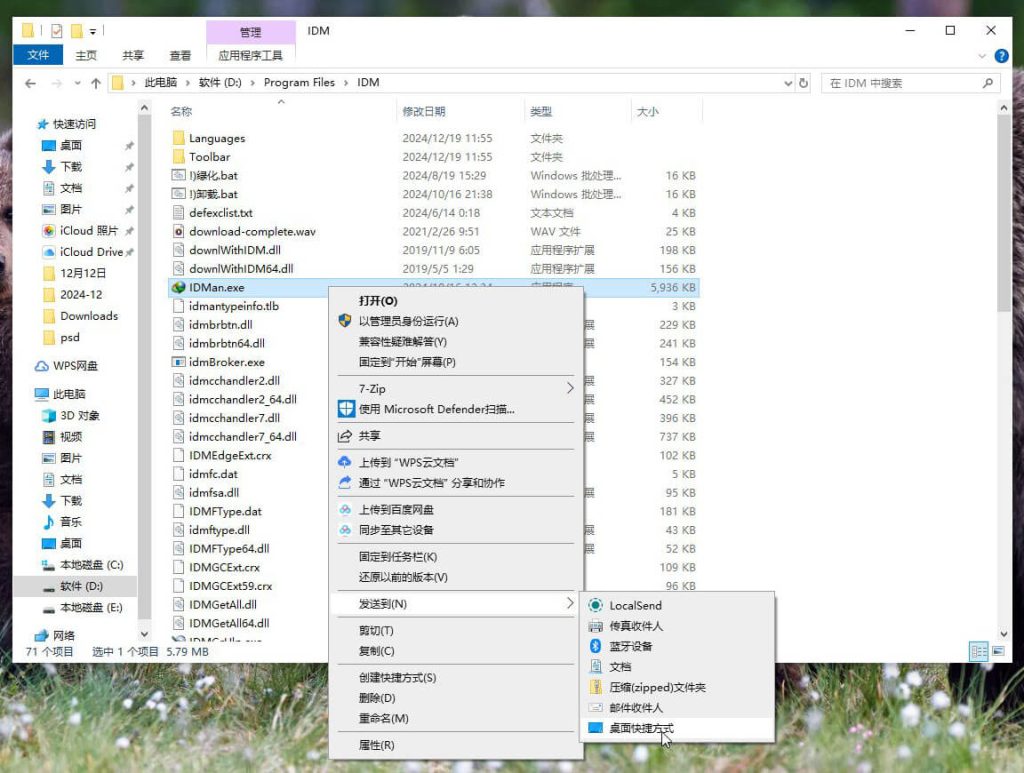This screenshot has width=1024, height=773.
Task: Open the quick access toolbar customize dropdown
Action: pyautogui.click(x=93, y=30)
